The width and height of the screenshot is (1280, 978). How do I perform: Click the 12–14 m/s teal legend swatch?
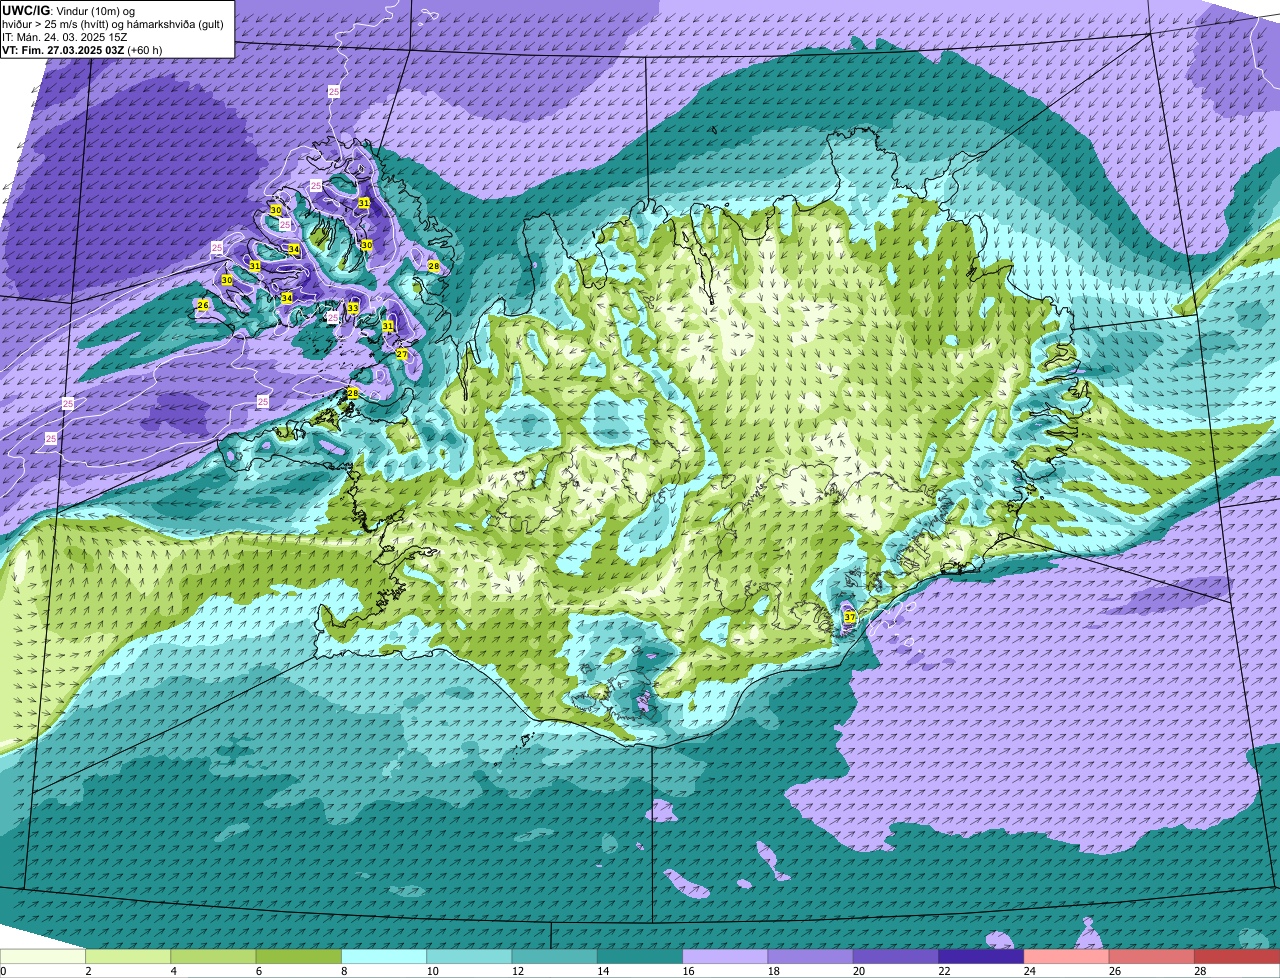point(555,957)
